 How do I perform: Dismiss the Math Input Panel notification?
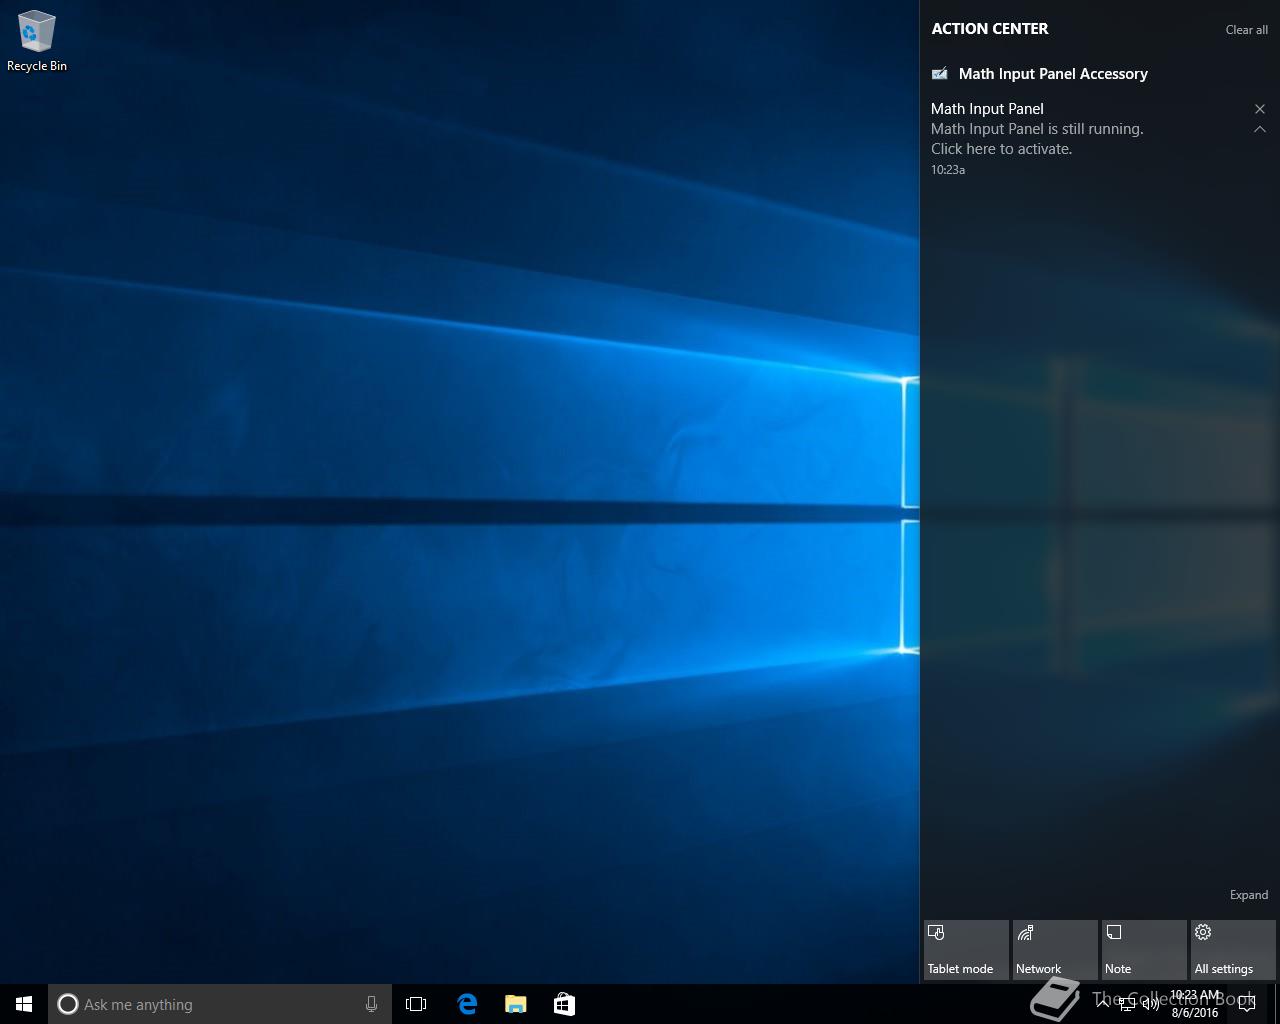[x=1260, y=109]
